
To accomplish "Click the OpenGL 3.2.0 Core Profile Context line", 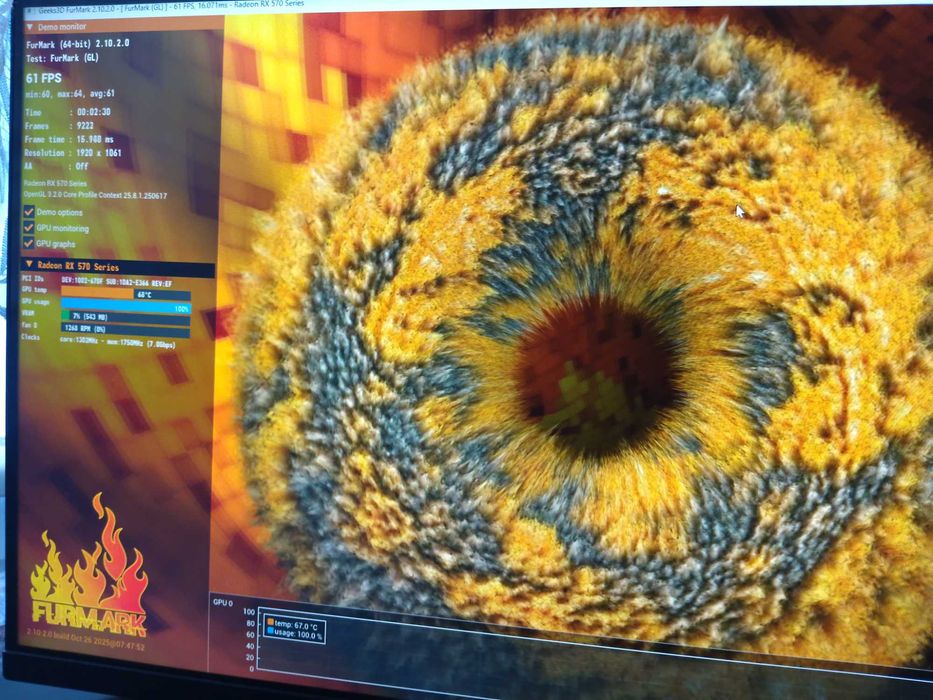I will [95, 195].
